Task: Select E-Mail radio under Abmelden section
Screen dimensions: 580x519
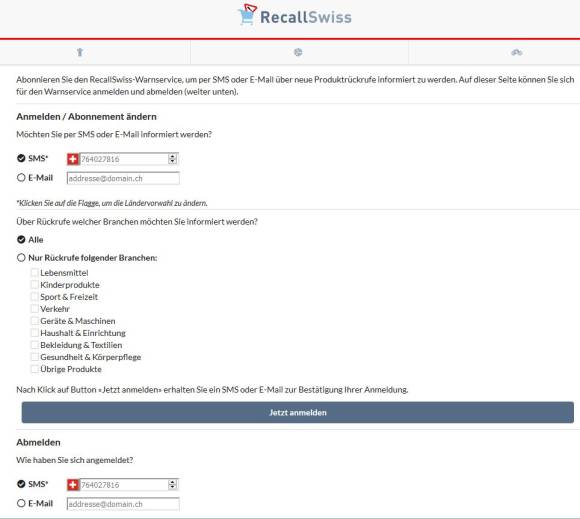Action: 21,503
